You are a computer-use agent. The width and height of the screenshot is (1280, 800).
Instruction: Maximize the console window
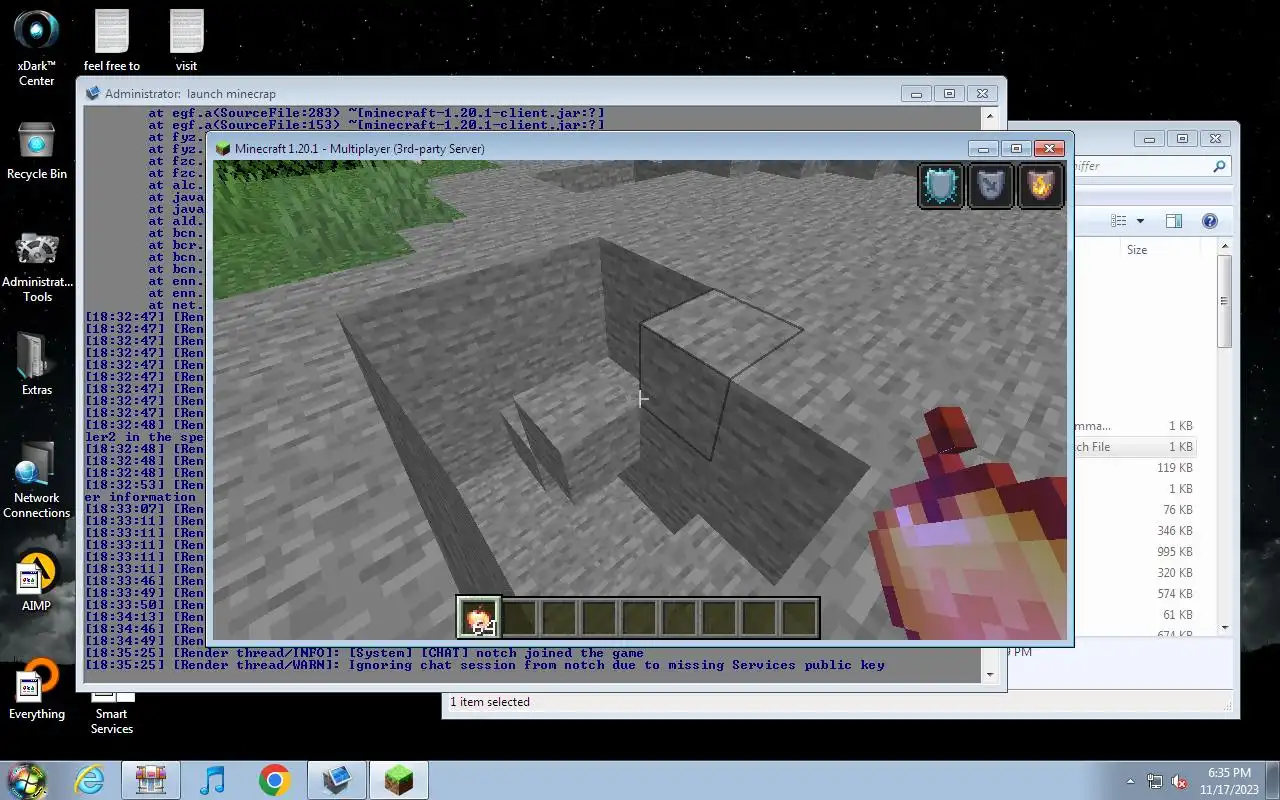[949, 94]
